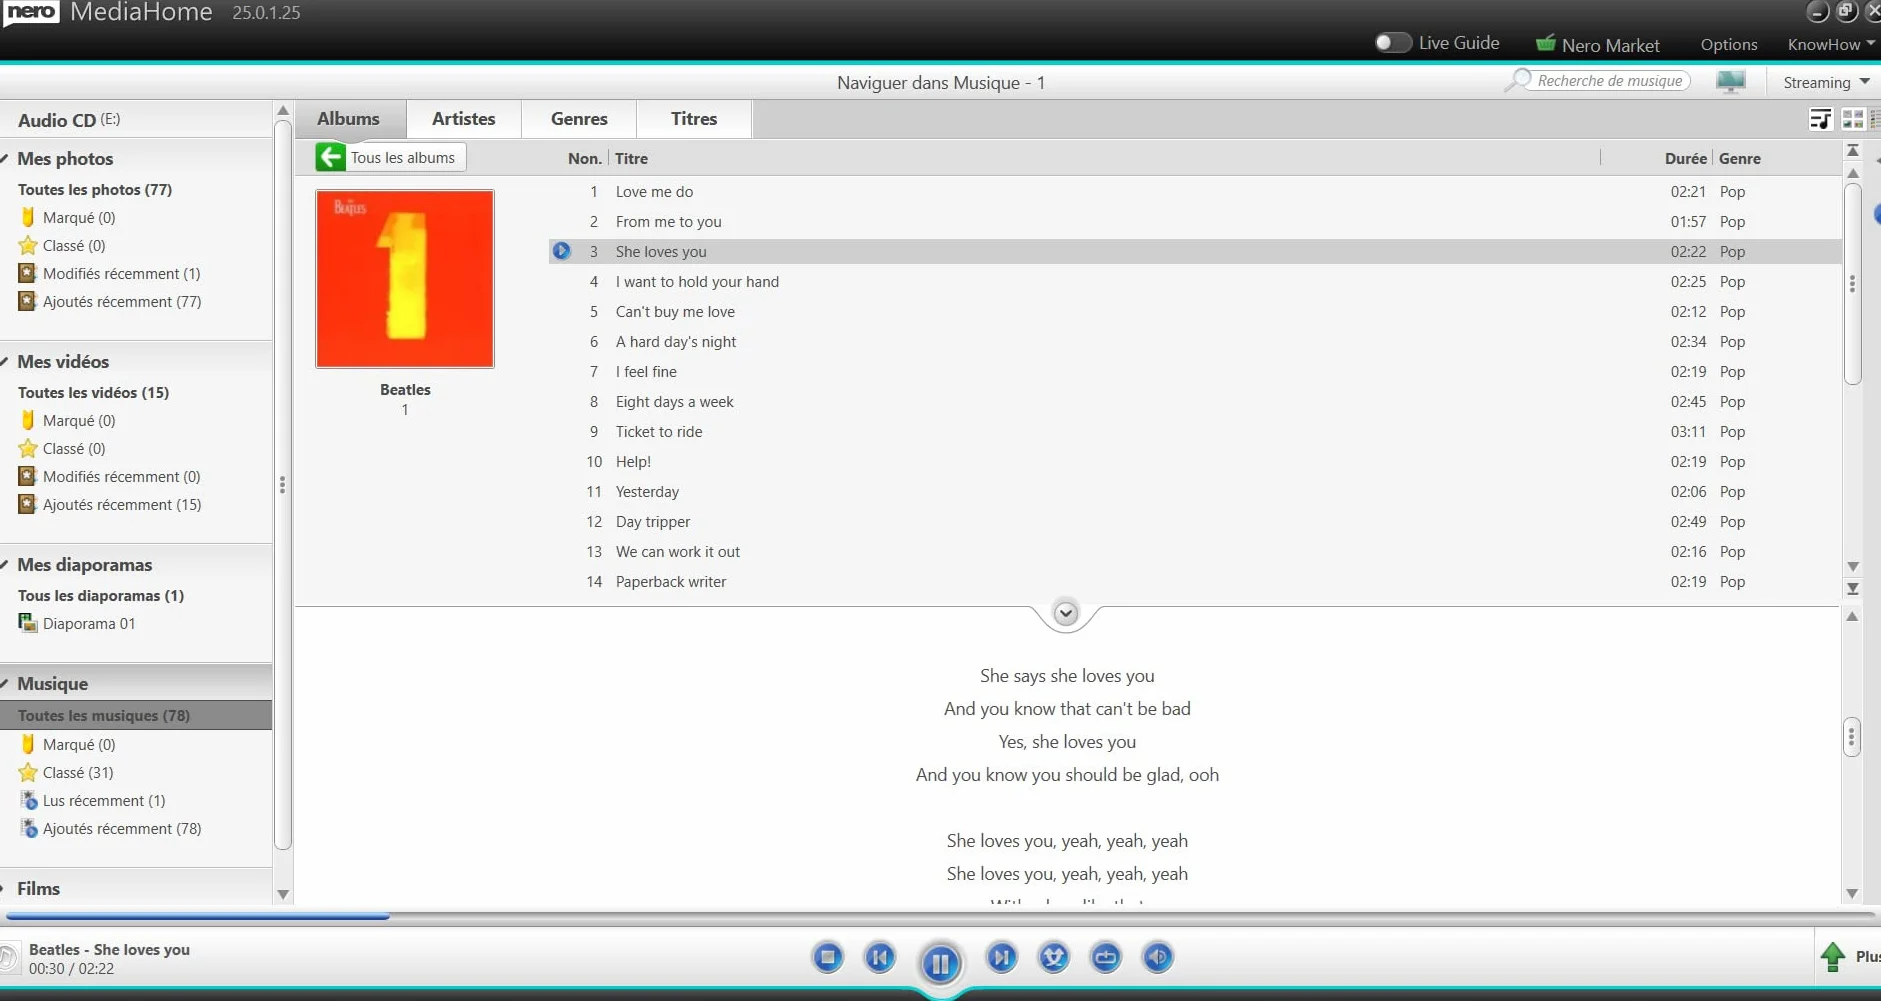Expand the Streaming dropdown
Image resolution: width=1881 pixels, height=1001 pixels.
tap(1826, 82)
